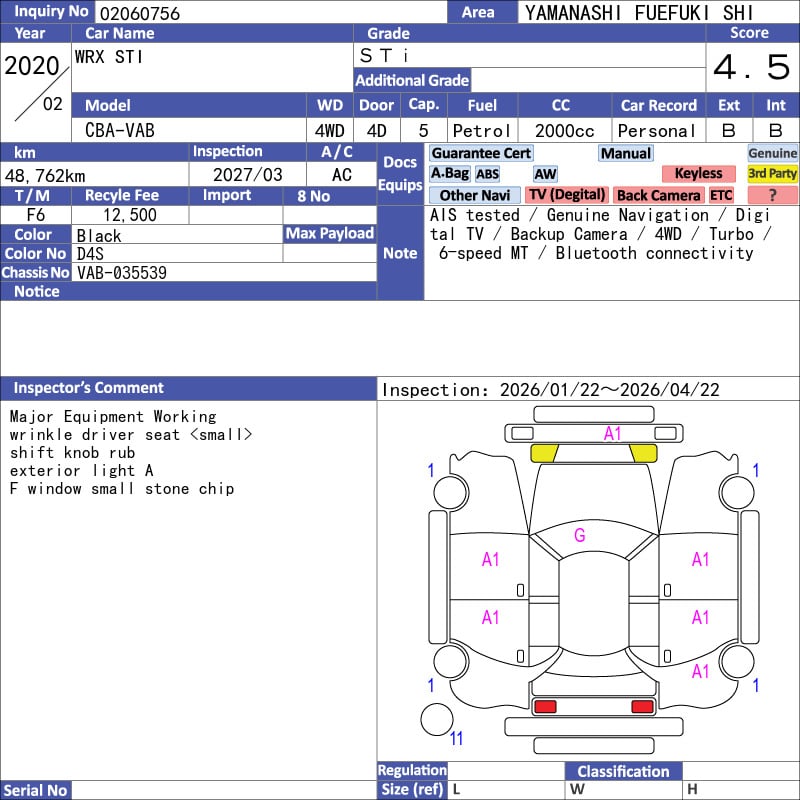Select the G mark on the windshield
800x800 pixels.
(579, 536)
